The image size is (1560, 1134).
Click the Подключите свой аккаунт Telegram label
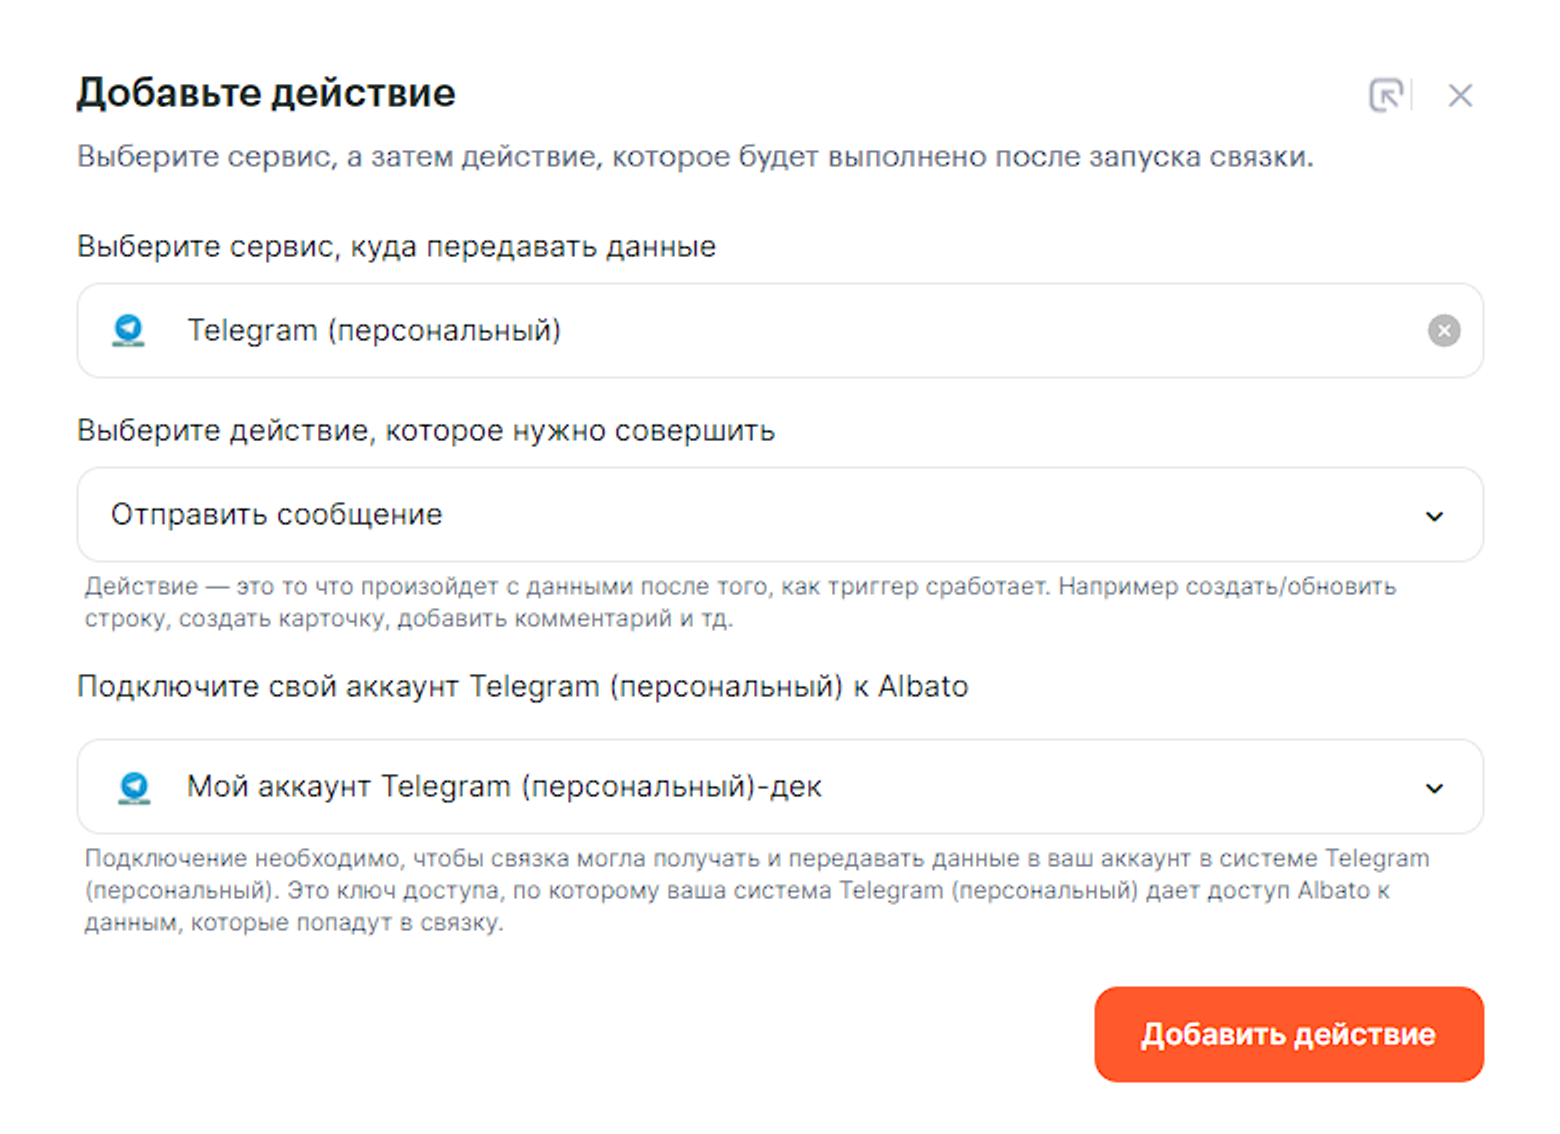pos(522,687)
